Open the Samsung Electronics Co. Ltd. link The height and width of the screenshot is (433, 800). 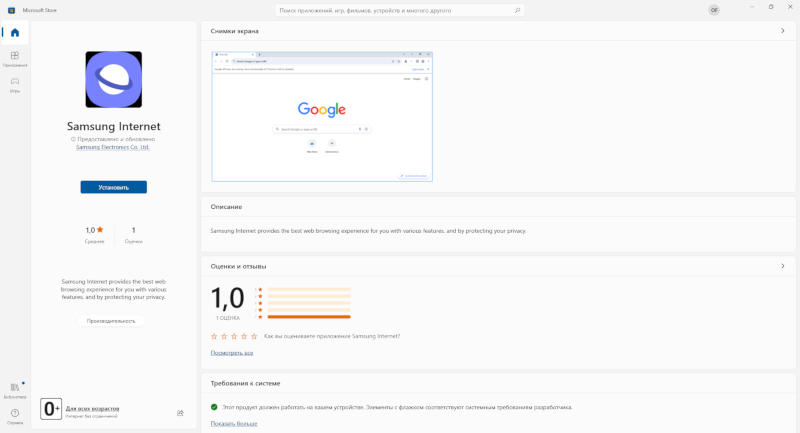click(113, 147)
